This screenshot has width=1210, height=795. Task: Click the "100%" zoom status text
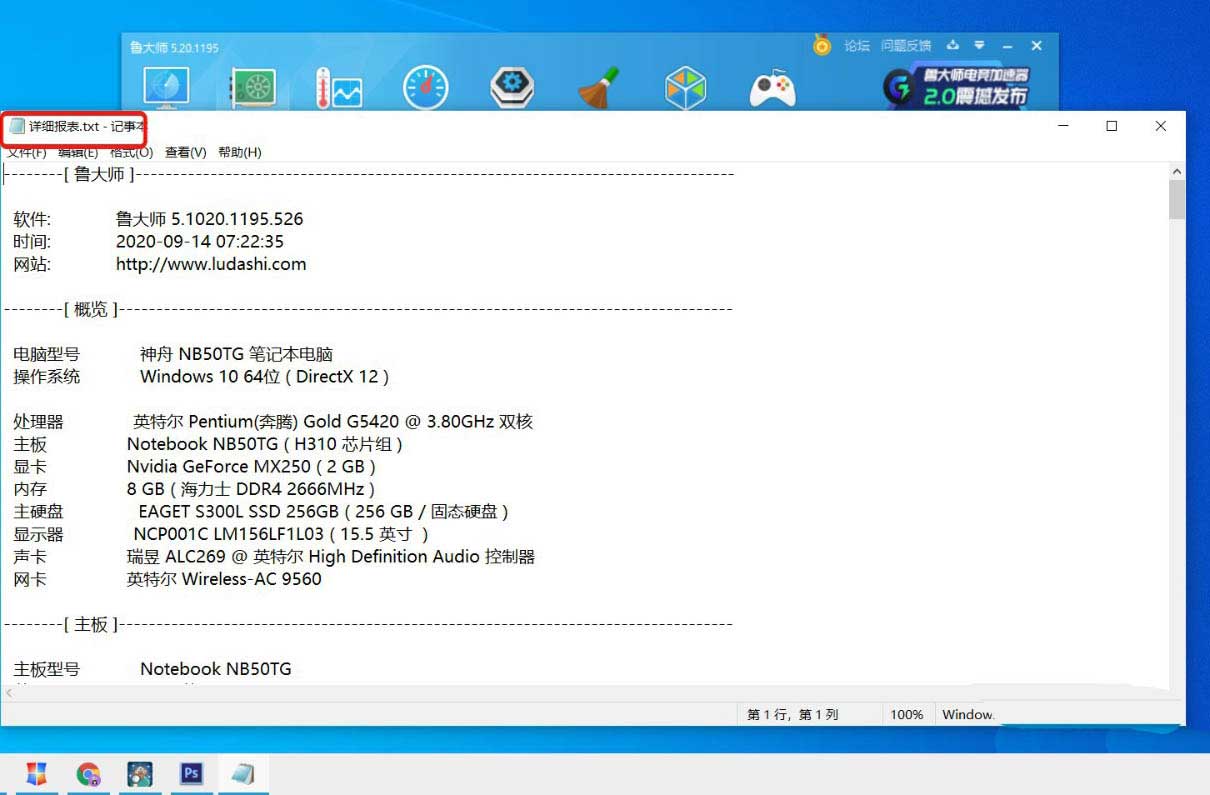click(907, 715)
